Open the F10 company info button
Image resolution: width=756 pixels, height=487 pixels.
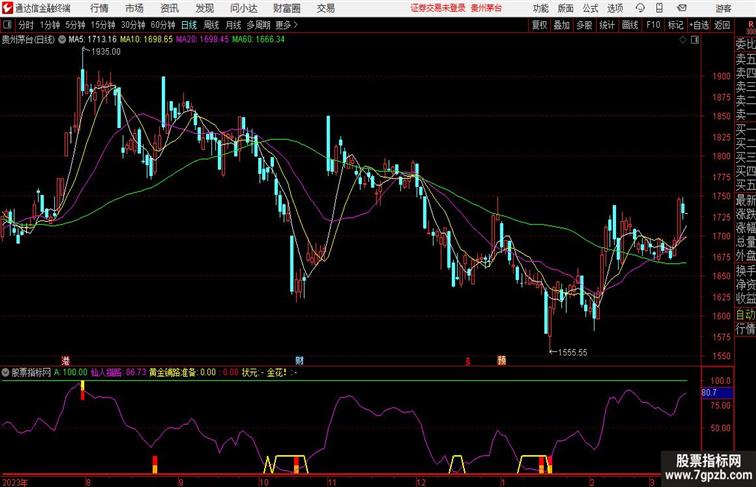pos(653,25)
